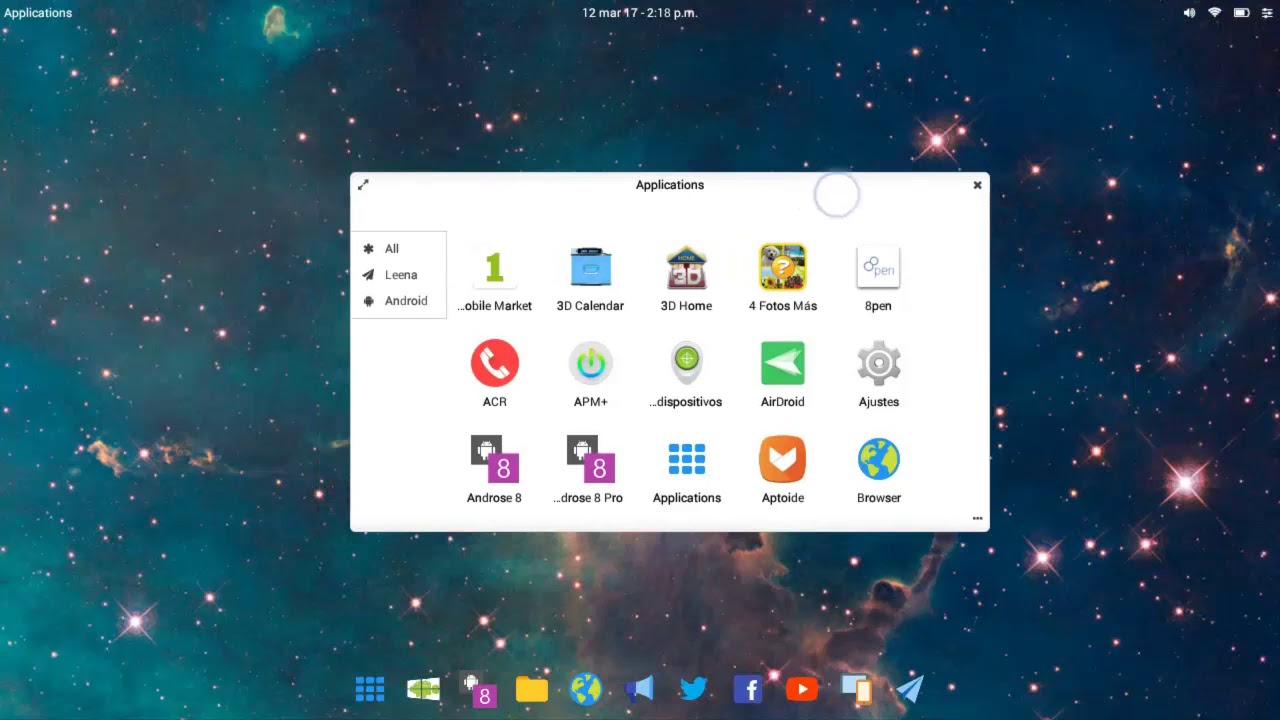Expand the Applications window with arrows icon
The width and height of the screenshot is (1280, 720).
[x=363, y=185]
